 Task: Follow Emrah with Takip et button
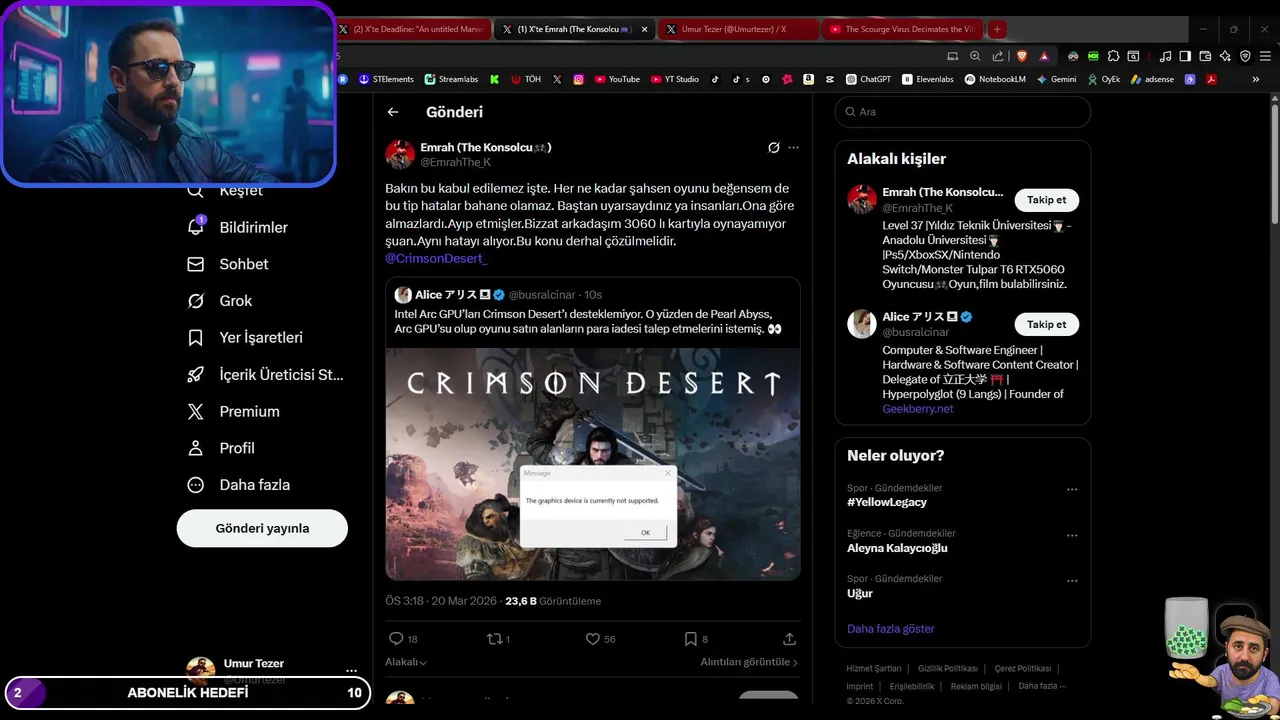(1046, 200)
